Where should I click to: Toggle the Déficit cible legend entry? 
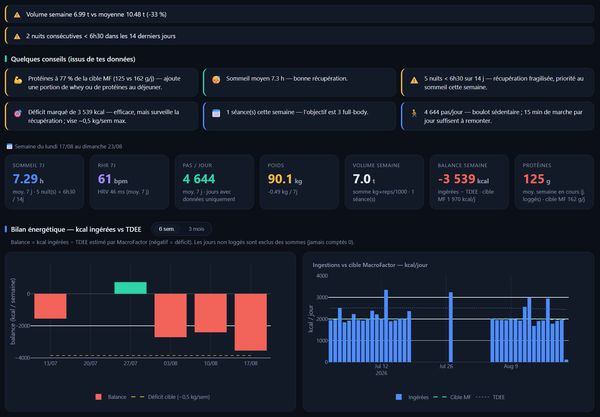pos(170,397)
